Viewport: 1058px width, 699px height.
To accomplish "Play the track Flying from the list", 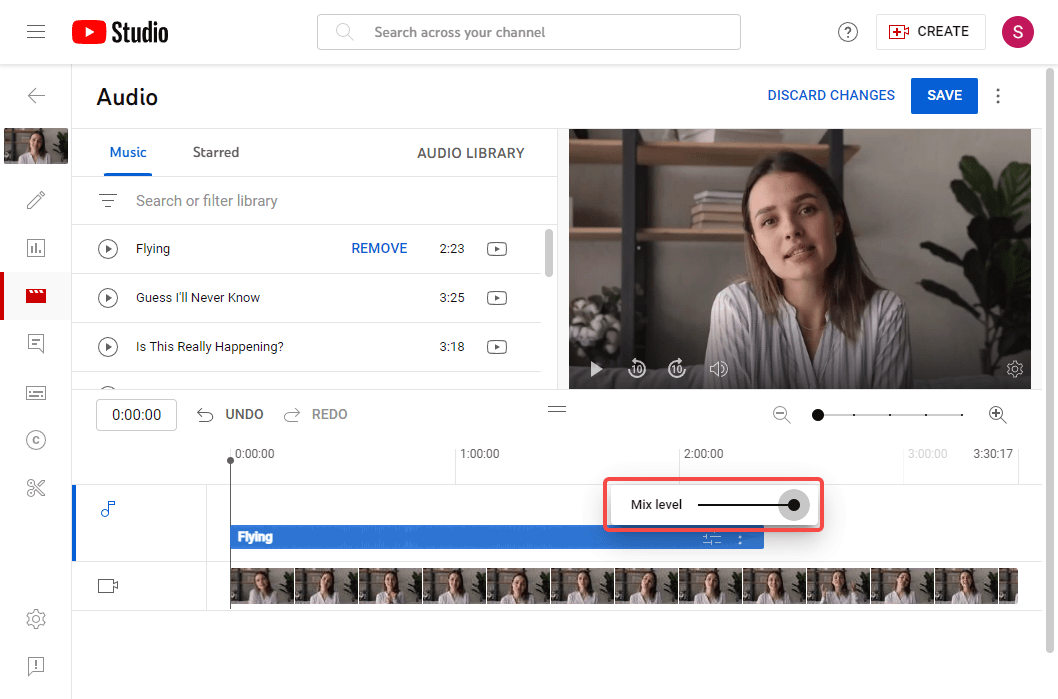I will pyautogui.click(x=108, y=248).
